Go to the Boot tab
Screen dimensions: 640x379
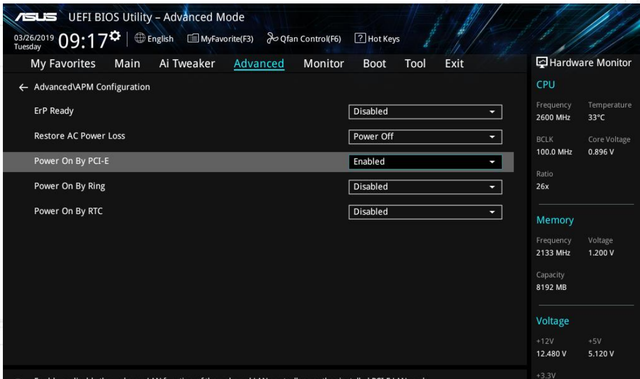374,64
